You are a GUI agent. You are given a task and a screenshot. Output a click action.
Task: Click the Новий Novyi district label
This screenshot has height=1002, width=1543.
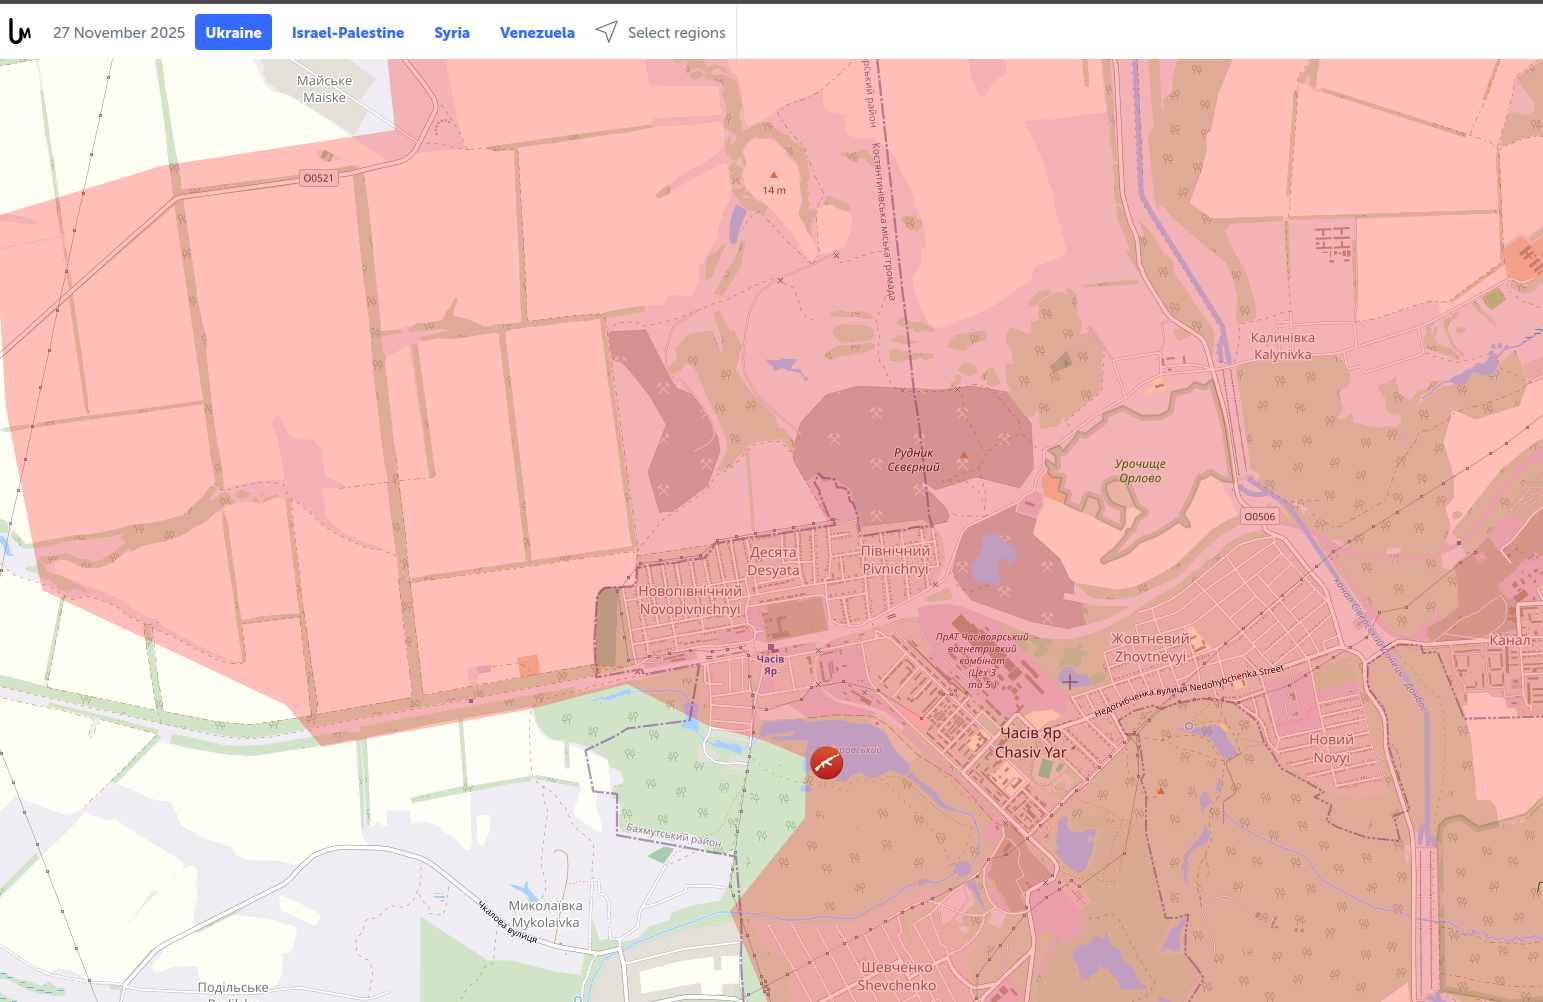pyautogui.click(x=1332, y=748)
